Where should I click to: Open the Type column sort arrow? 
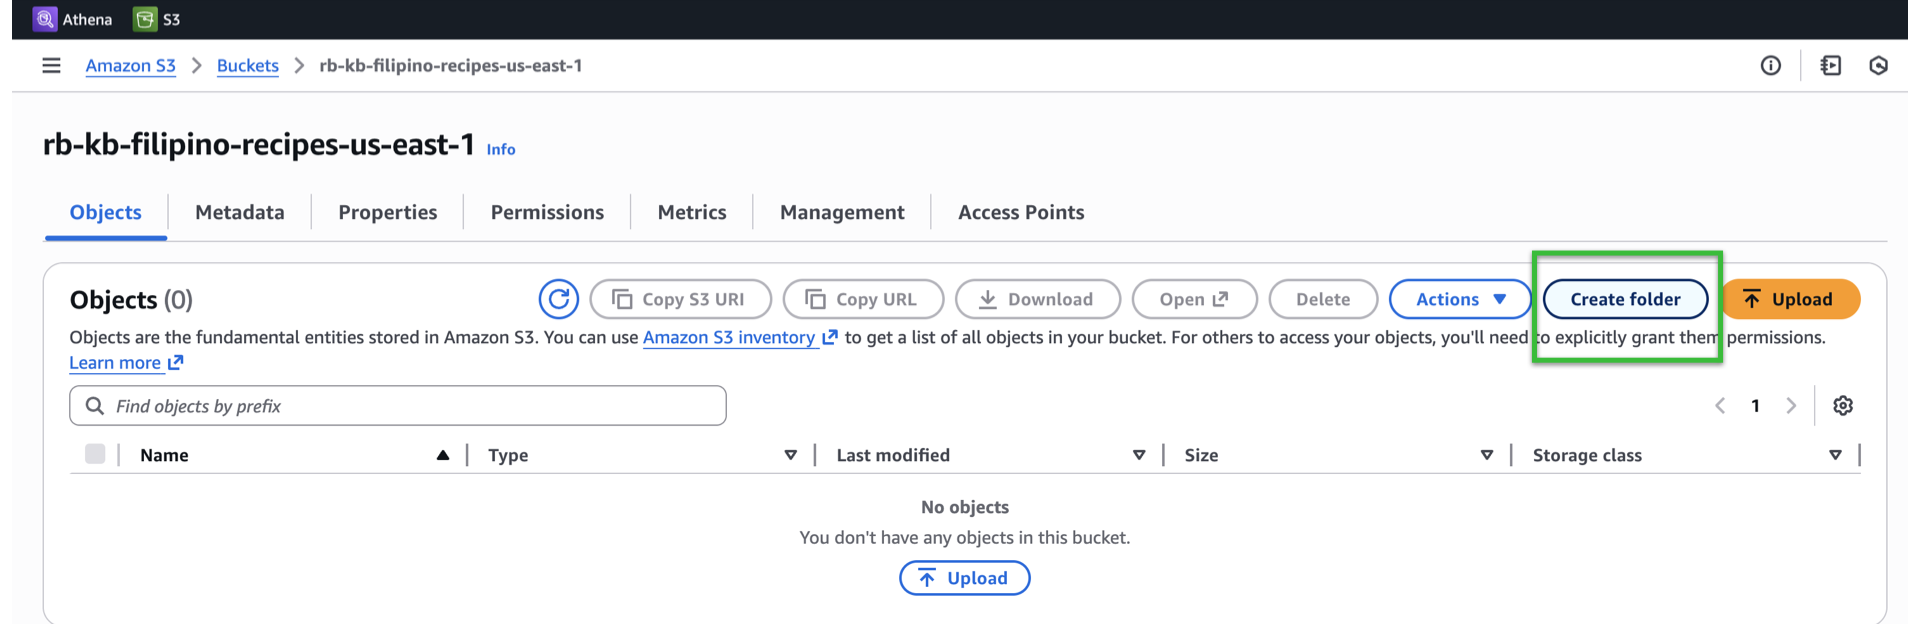click(790, 455)
